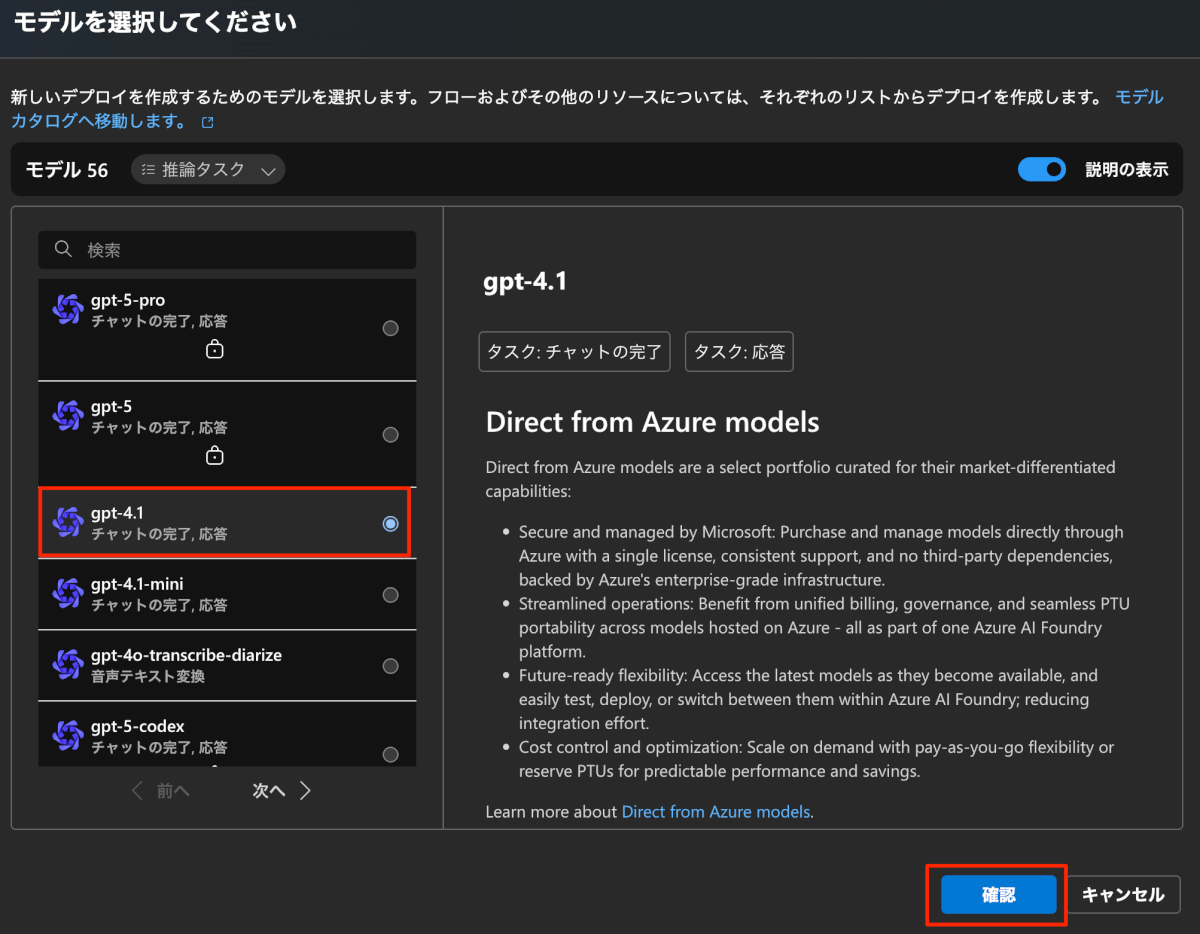The height and width of the screenshot is (934, 1200).
Task: Click the gpt-4o-transcribe-diarize model icon
Action: pyautogui.click(x=68, y=664)
